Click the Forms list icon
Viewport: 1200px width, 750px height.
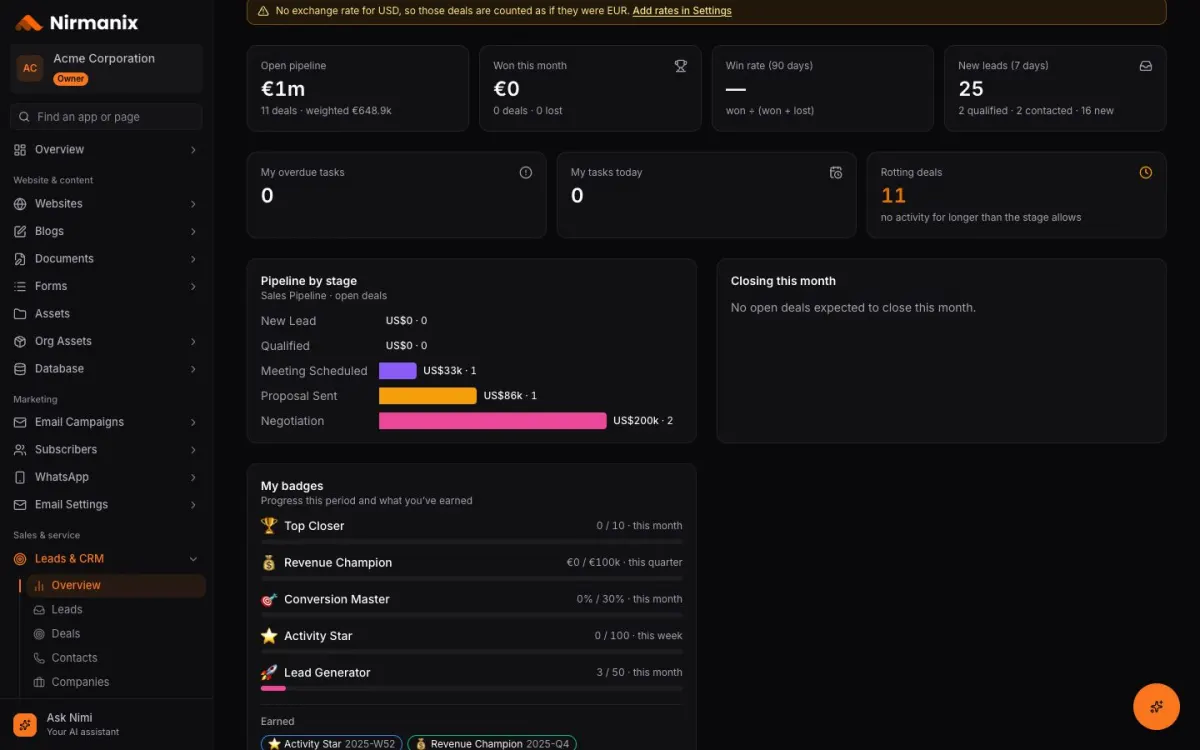20,286
